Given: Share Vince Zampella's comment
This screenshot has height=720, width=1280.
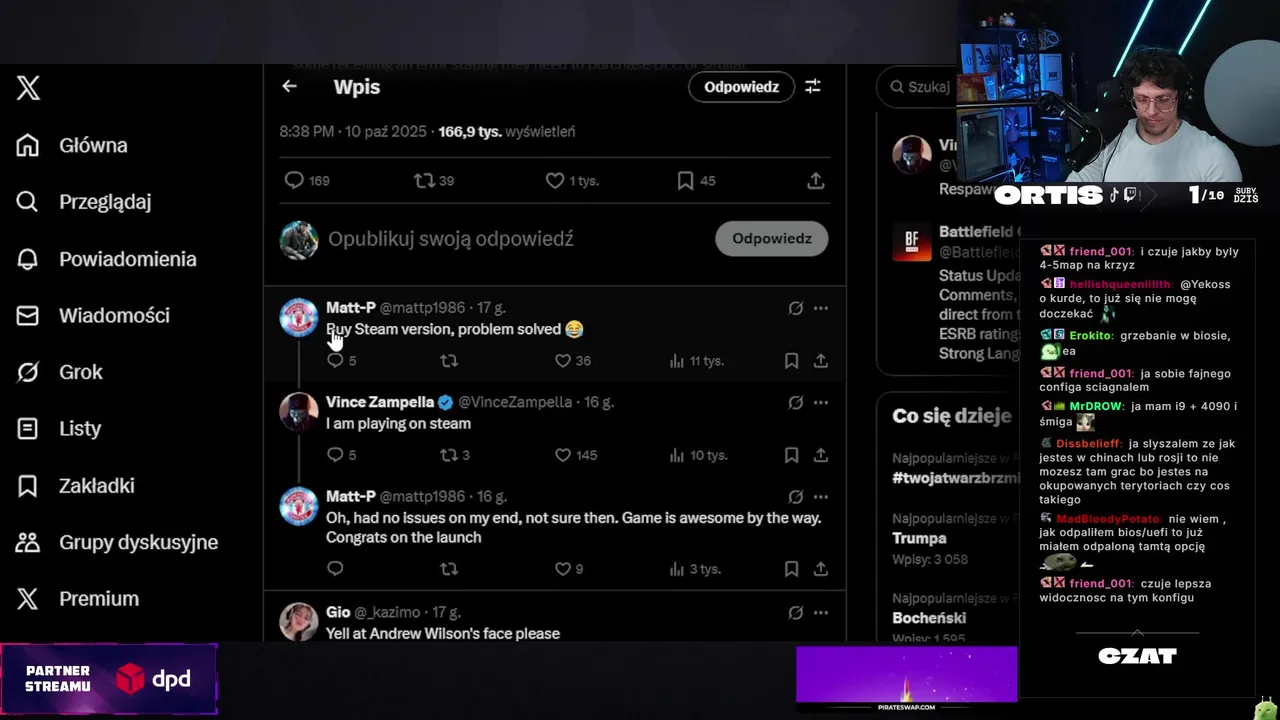Looking at the screenshot, I should 821,455.
